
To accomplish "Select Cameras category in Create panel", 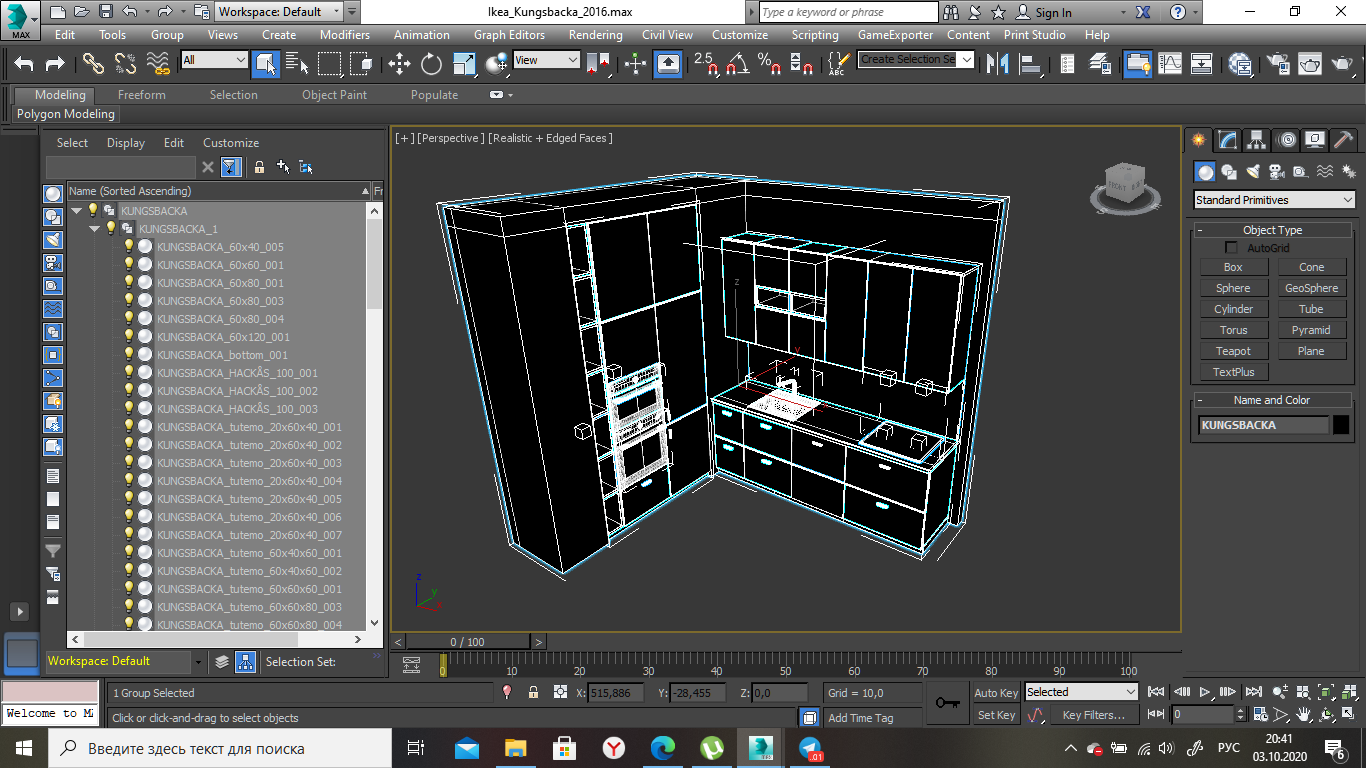I will point(1277,172).
